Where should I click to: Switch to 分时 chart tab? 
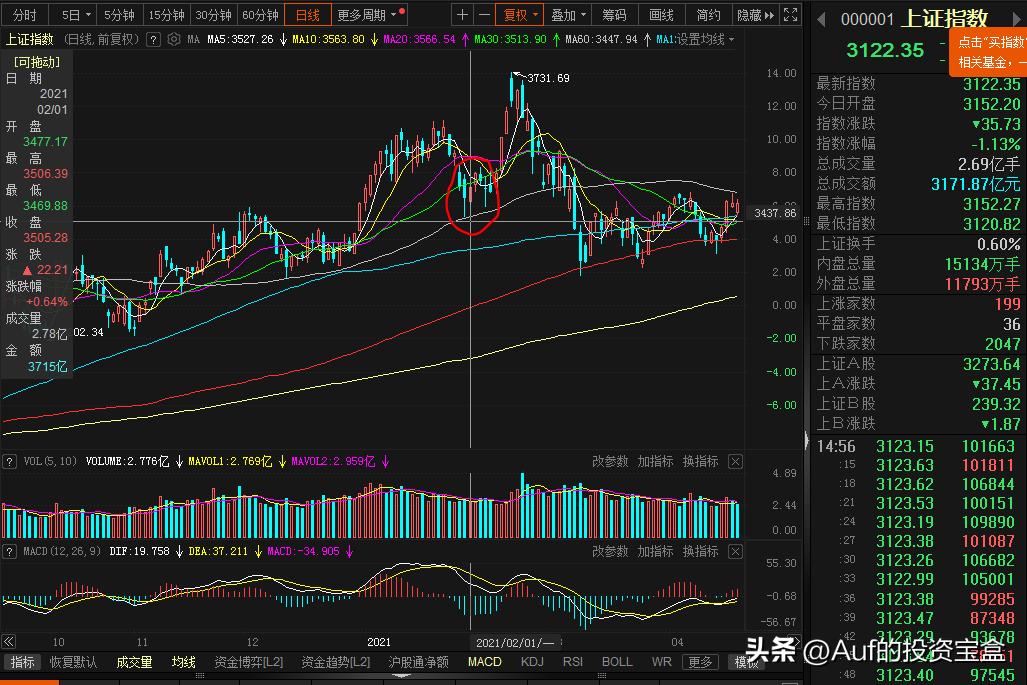25,14
